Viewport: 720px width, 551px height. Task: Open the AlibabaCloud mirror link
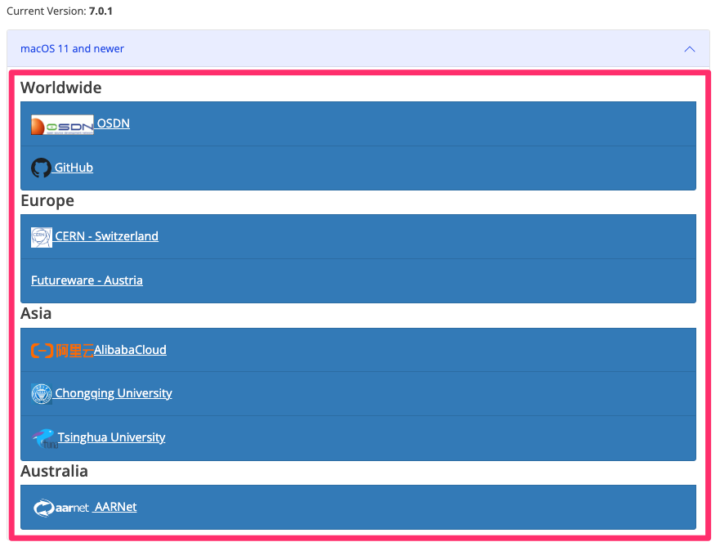[130, 350]
